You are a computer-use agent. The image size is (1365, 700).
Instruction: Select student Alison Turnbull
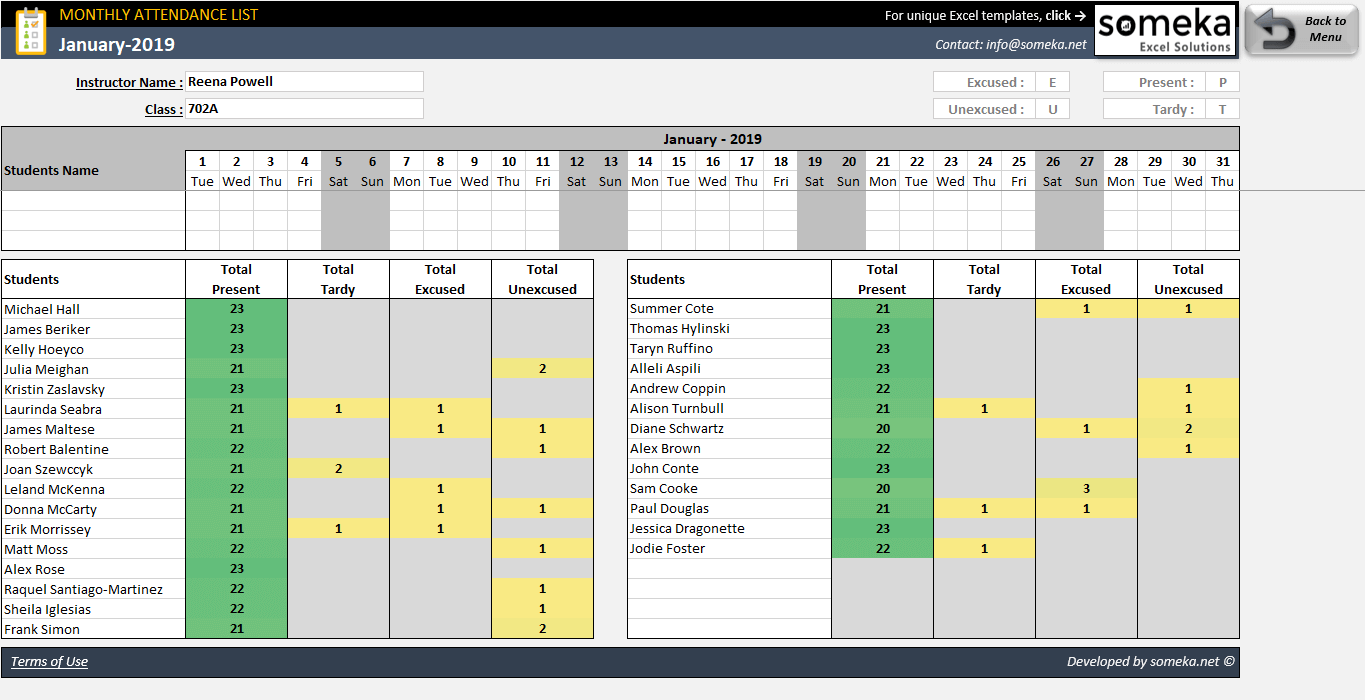point(729,408)
